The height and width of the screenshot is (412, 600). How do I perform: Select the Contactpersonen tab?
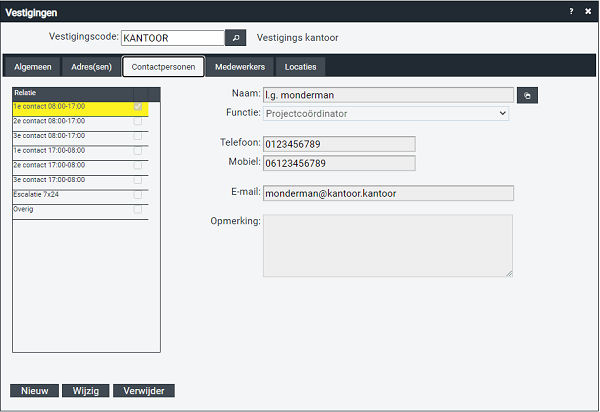pos(163,67)
